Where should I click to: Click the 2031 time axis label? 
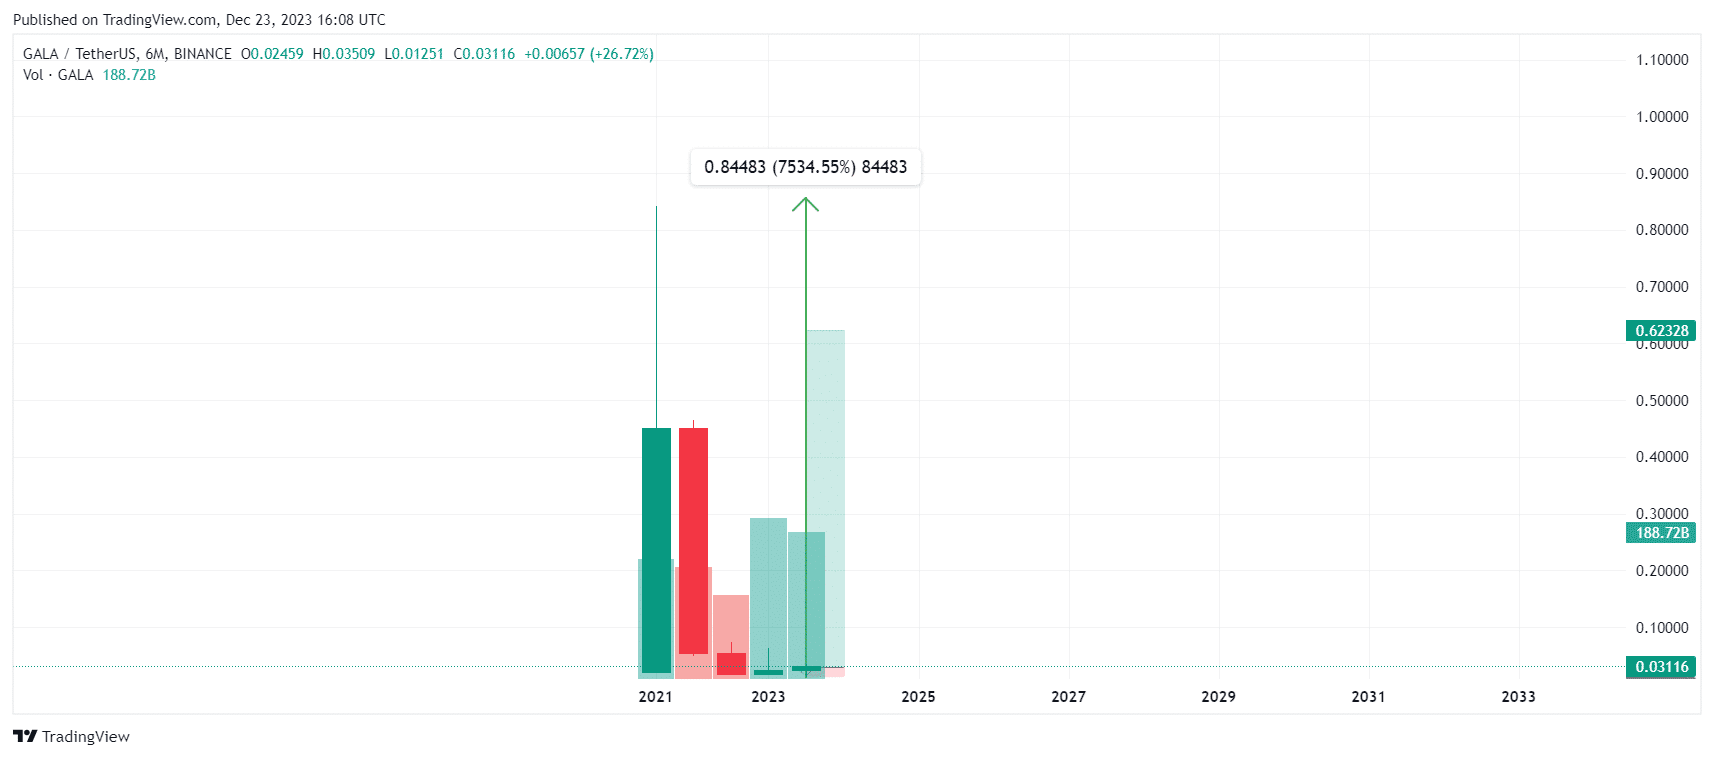pos(1368,697)
